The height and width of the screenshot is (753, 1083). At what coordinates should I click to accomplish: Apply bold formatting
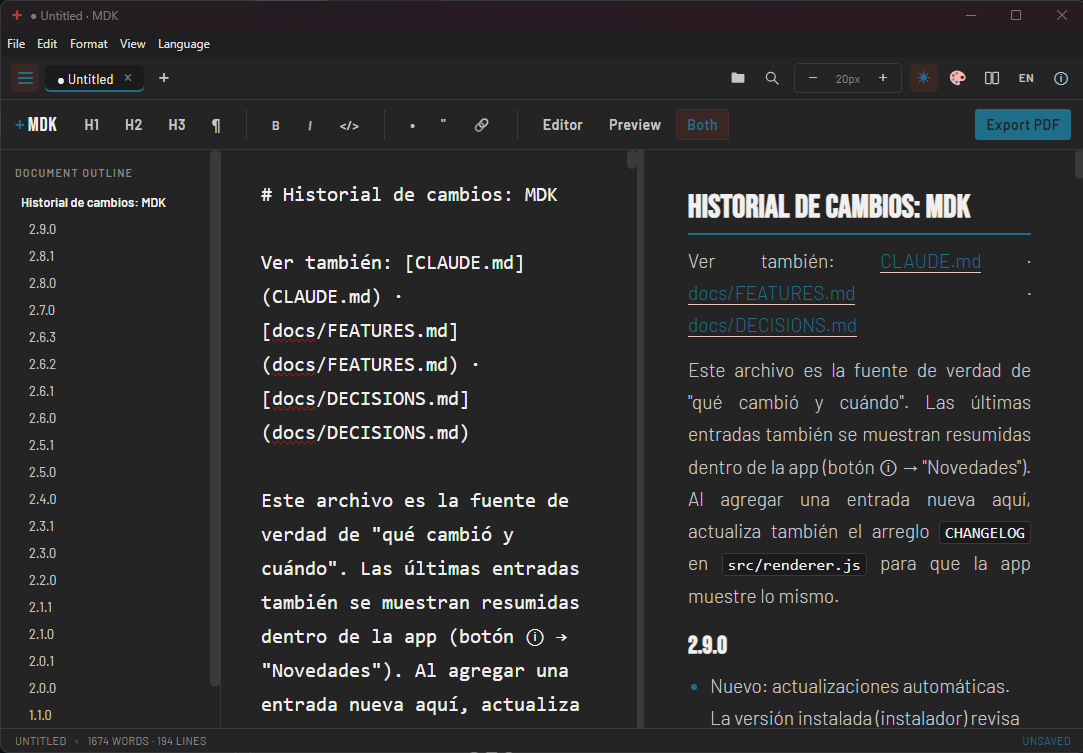(276, 125)
